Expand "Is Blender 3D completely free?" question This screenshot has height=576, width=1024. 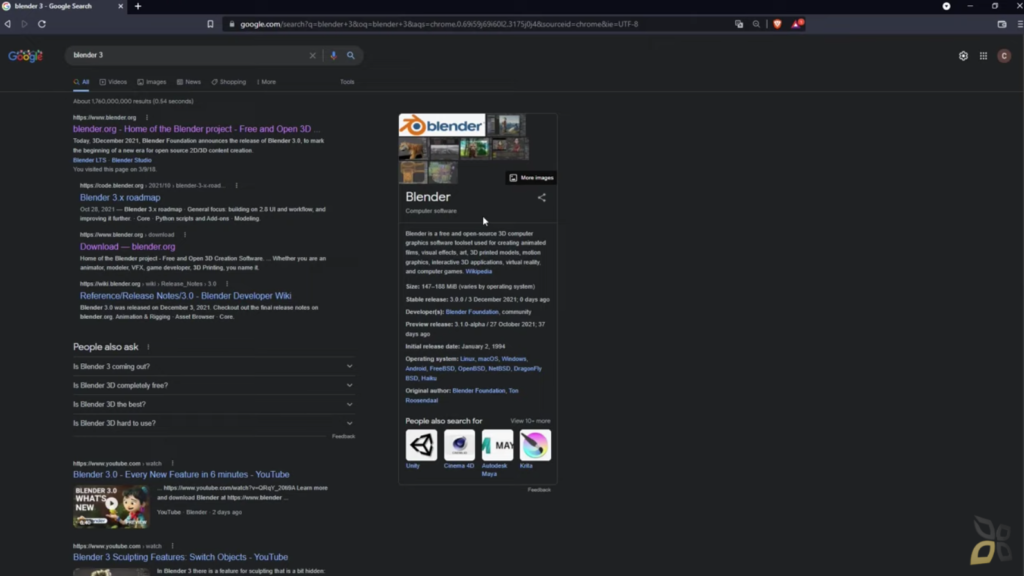[213, 385]
